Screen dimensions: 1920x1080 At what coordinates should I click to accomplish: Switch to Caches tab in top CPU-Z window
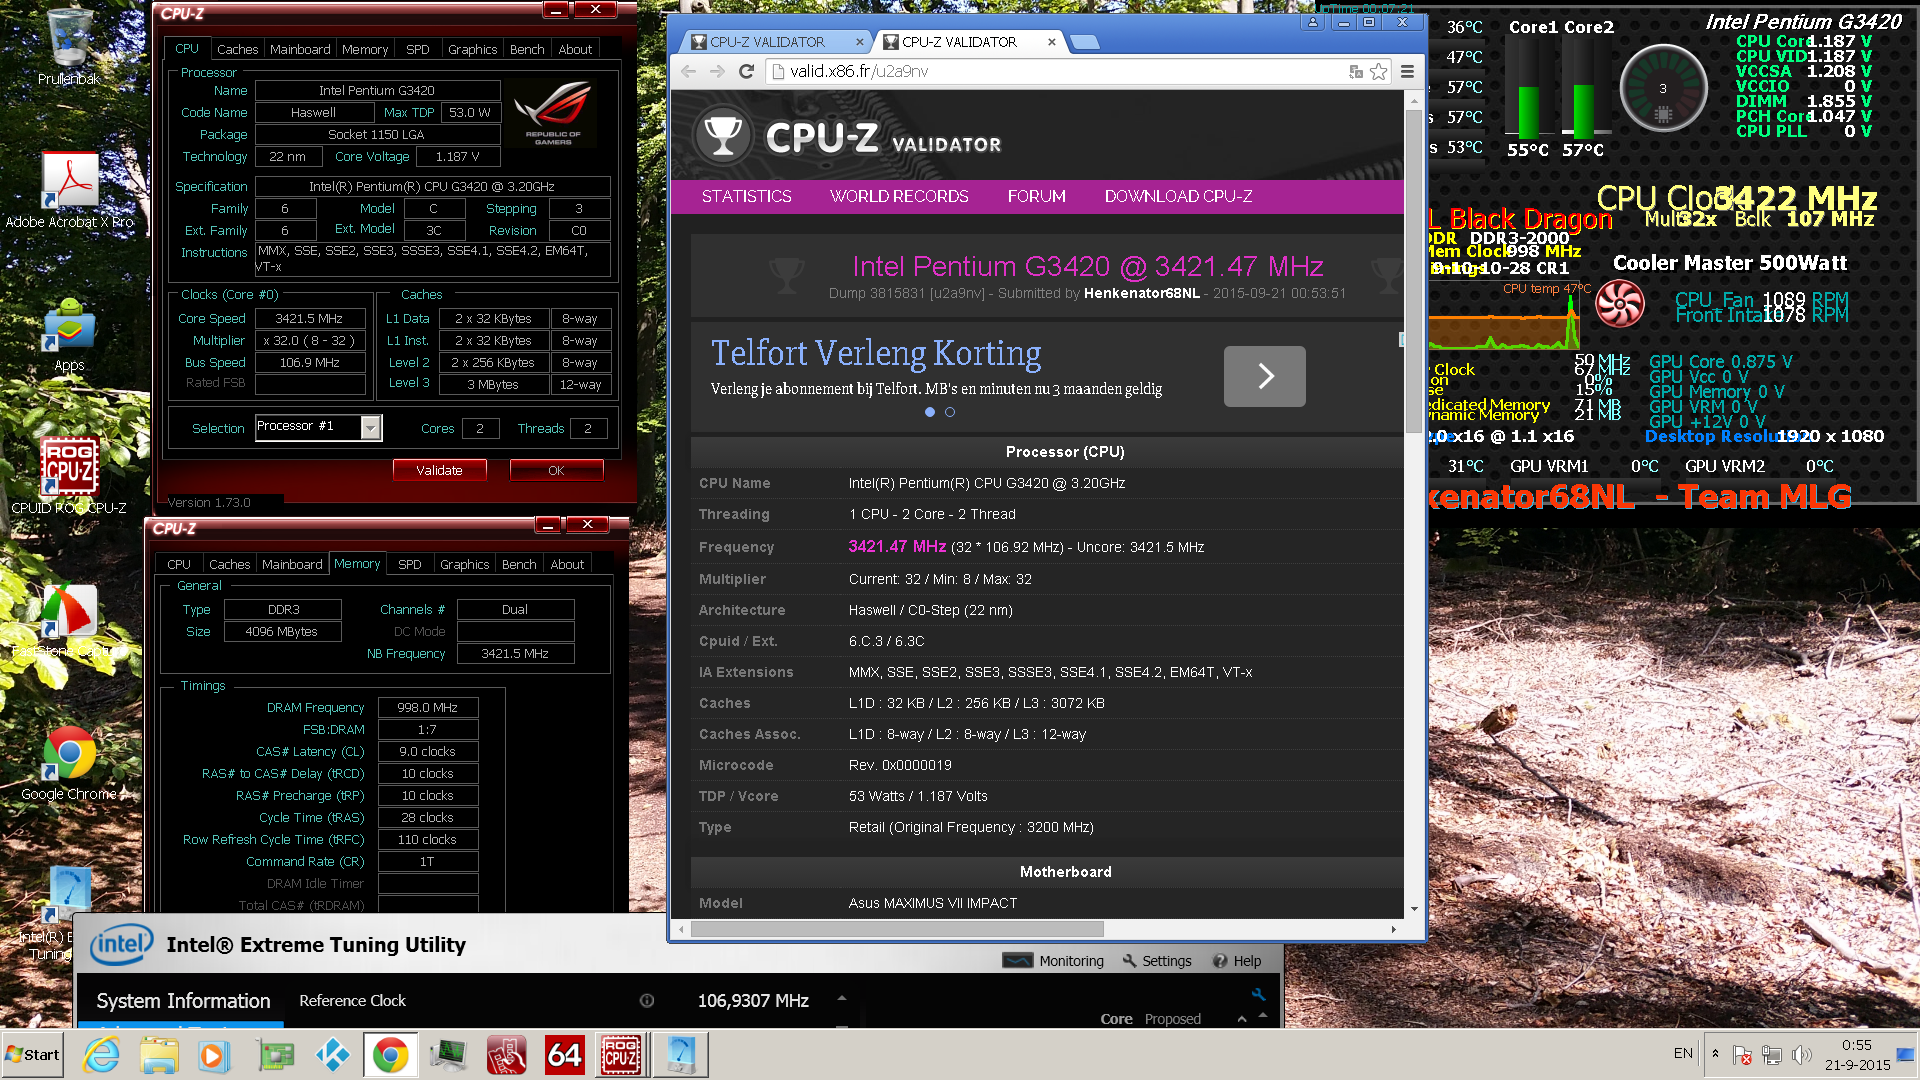(x=237, y=49)
